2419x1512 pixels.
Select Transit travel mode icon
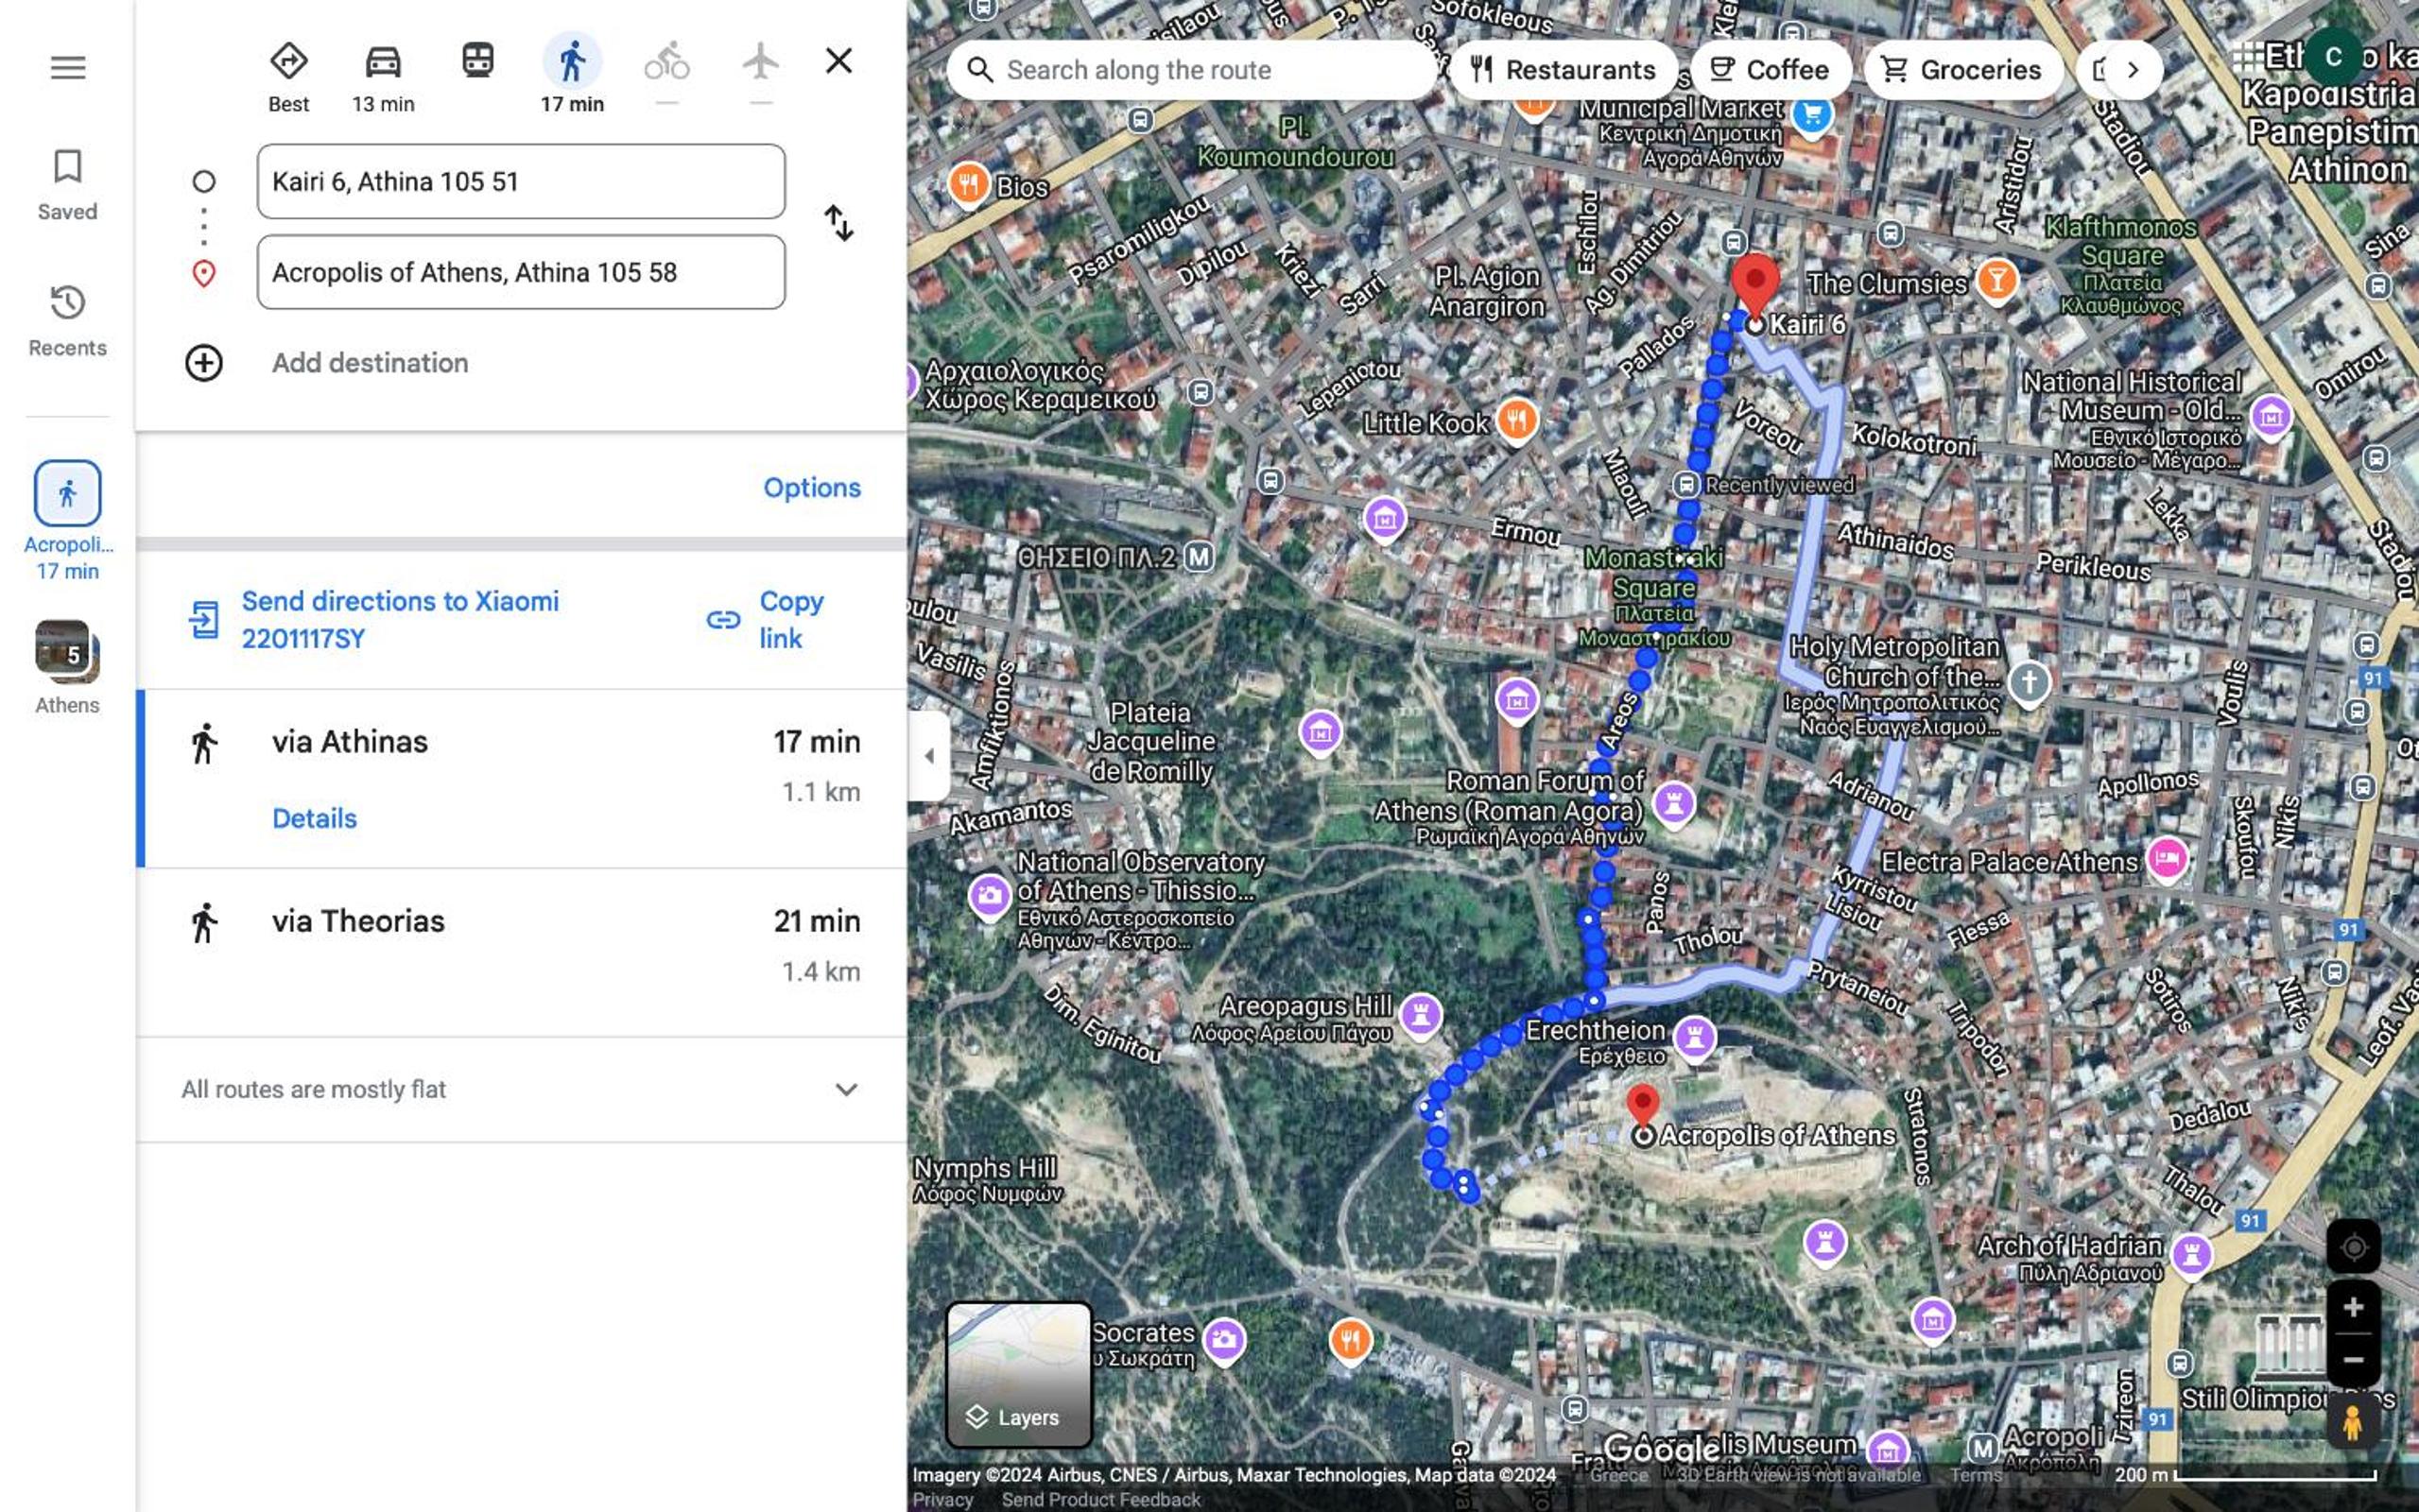tap(478, 61)
